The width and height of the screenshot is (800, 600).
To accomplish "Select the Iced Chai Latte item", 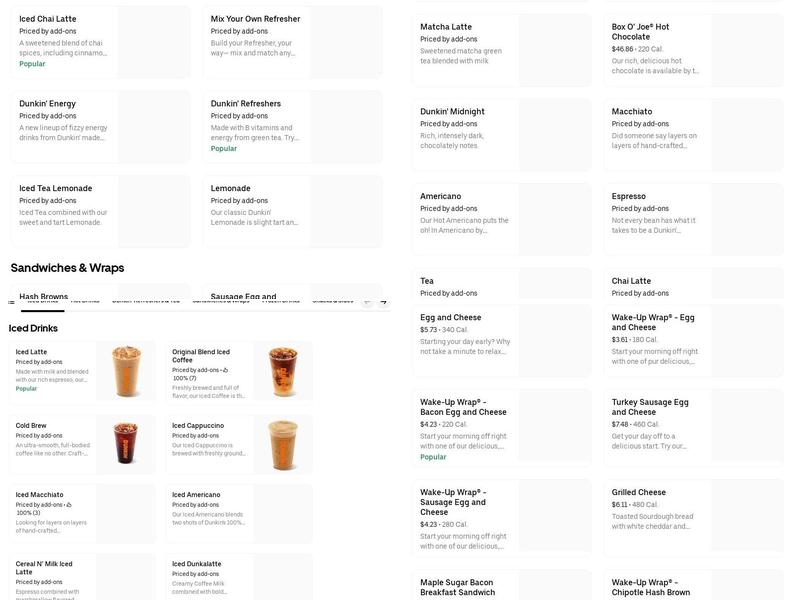I will click(95, 40).
